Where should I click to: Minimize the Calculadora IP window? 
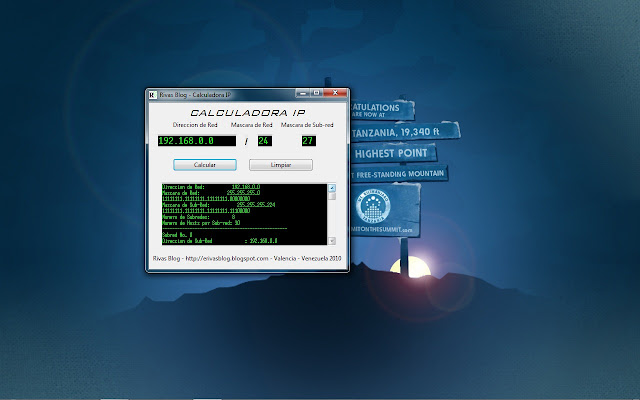[x=302, y=93]
